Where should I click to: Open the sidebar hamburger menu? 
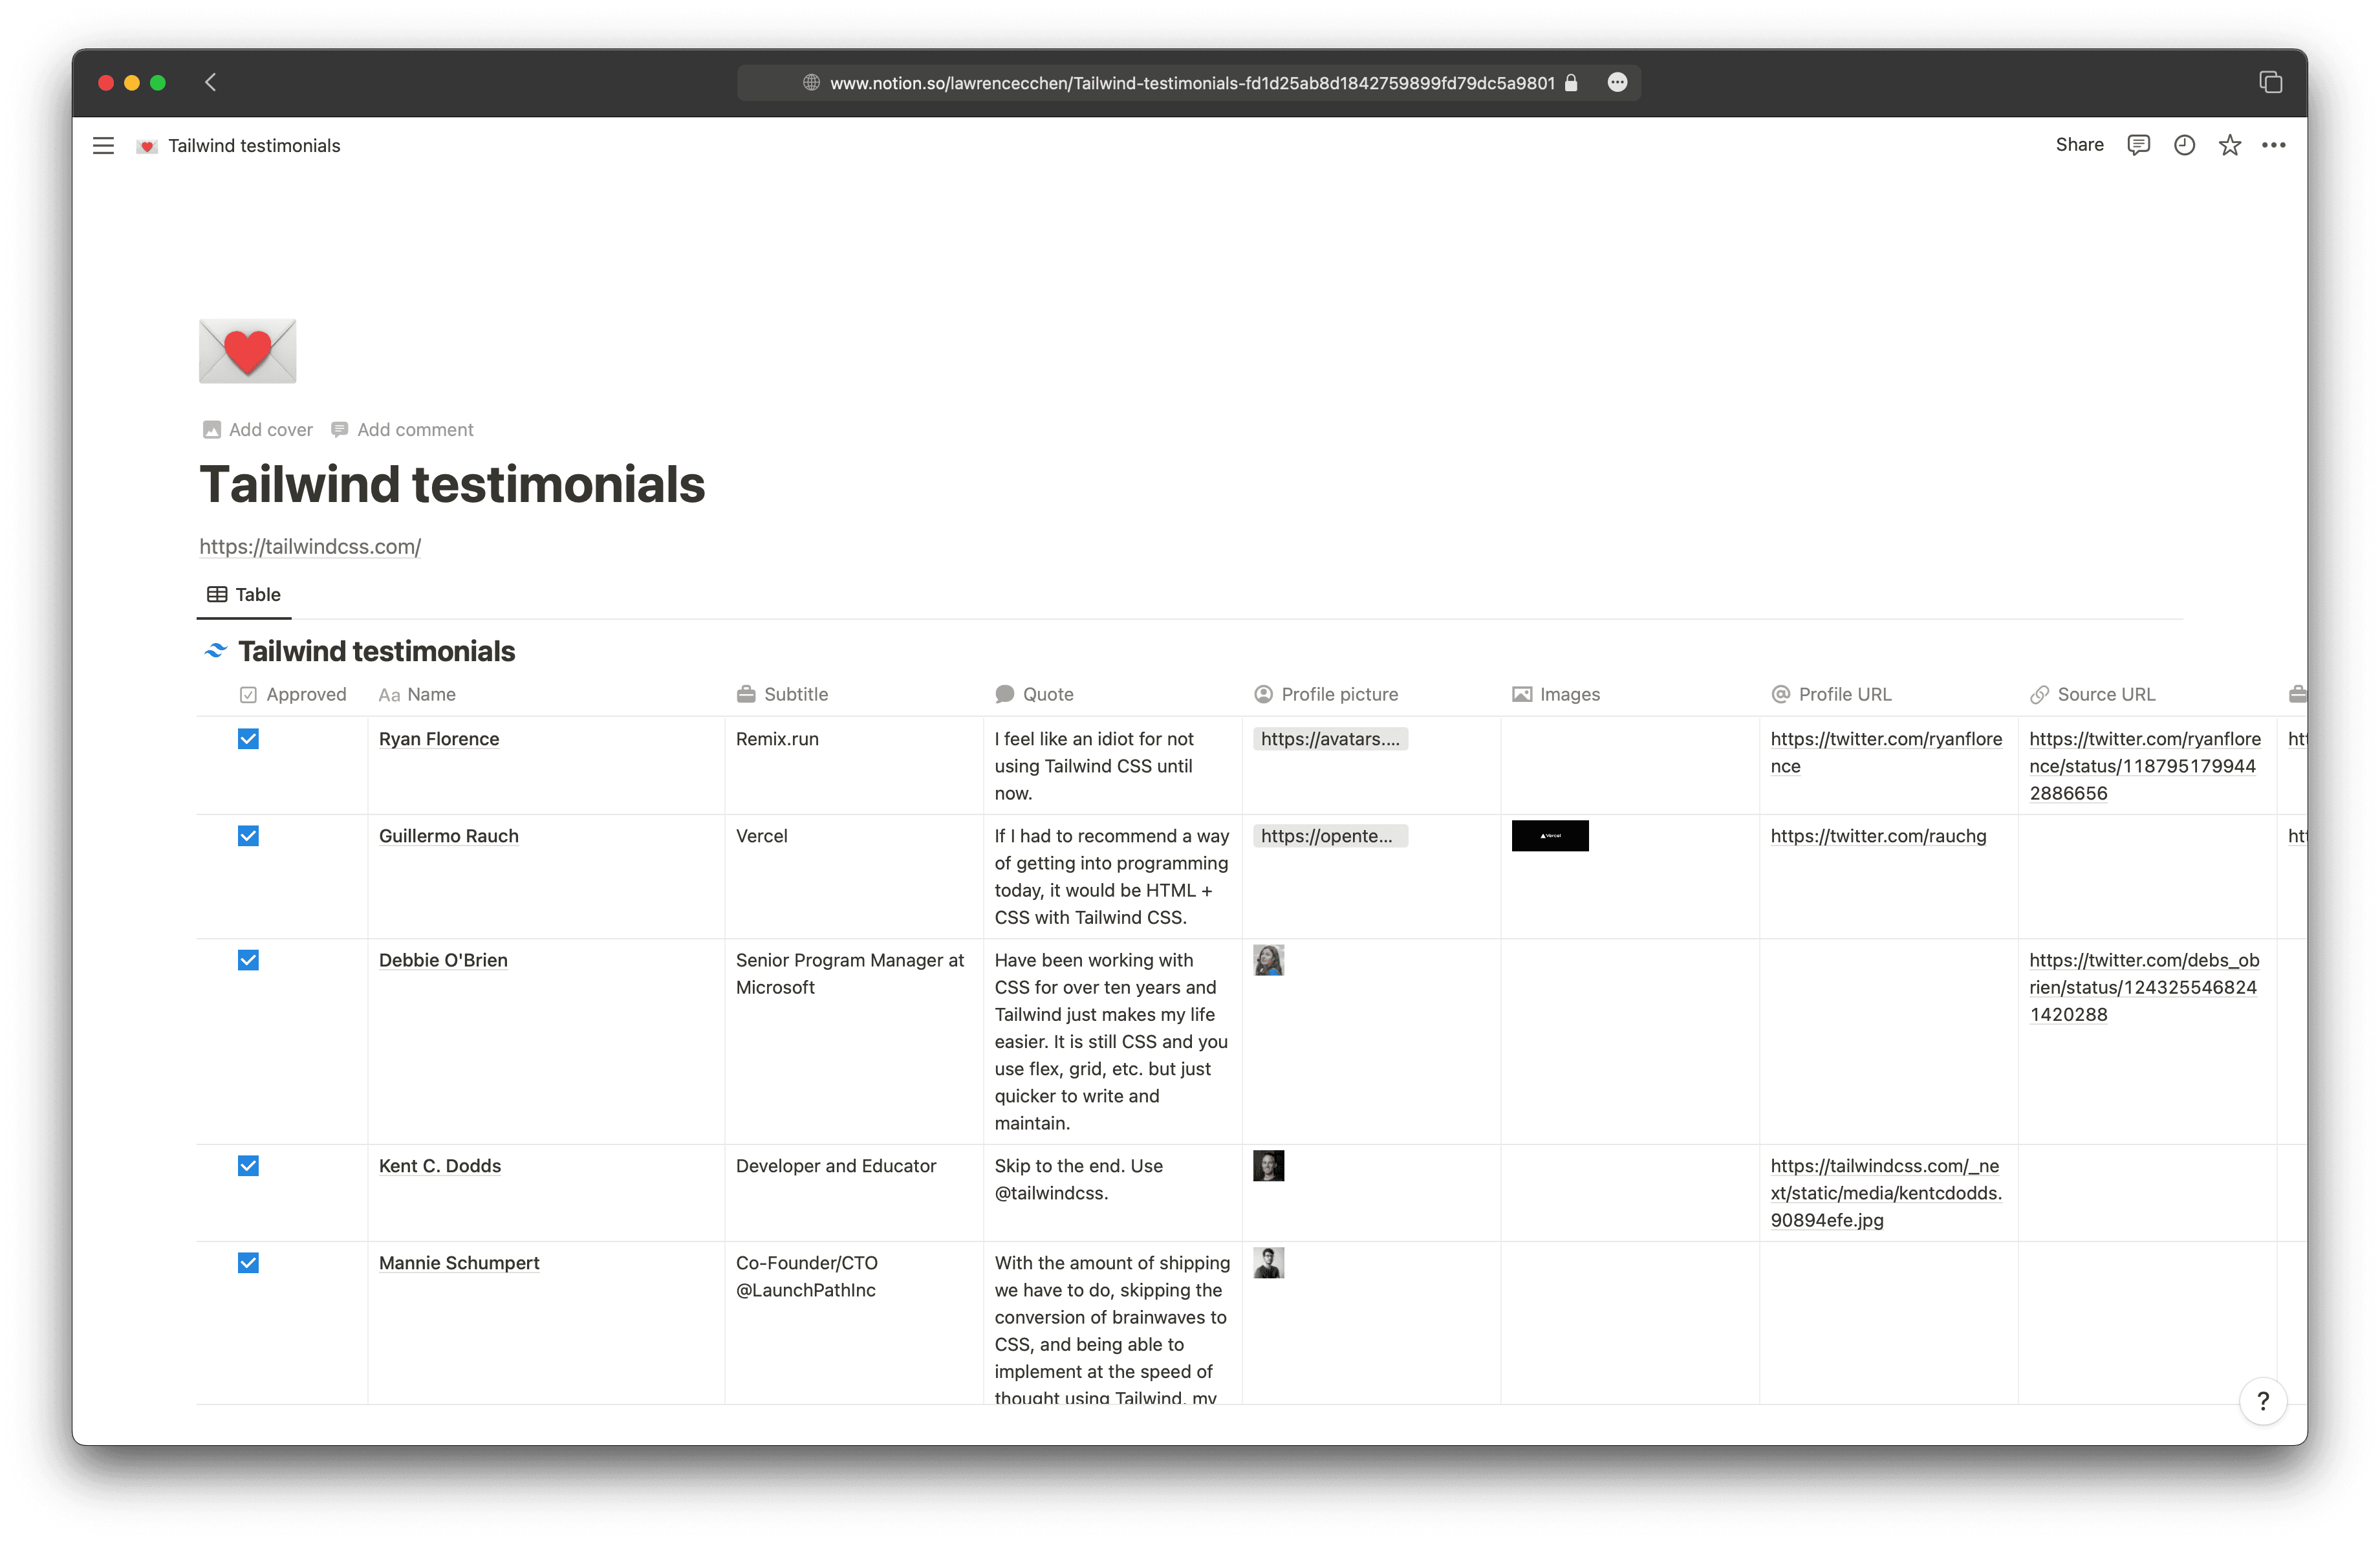[x=103, y=145]
